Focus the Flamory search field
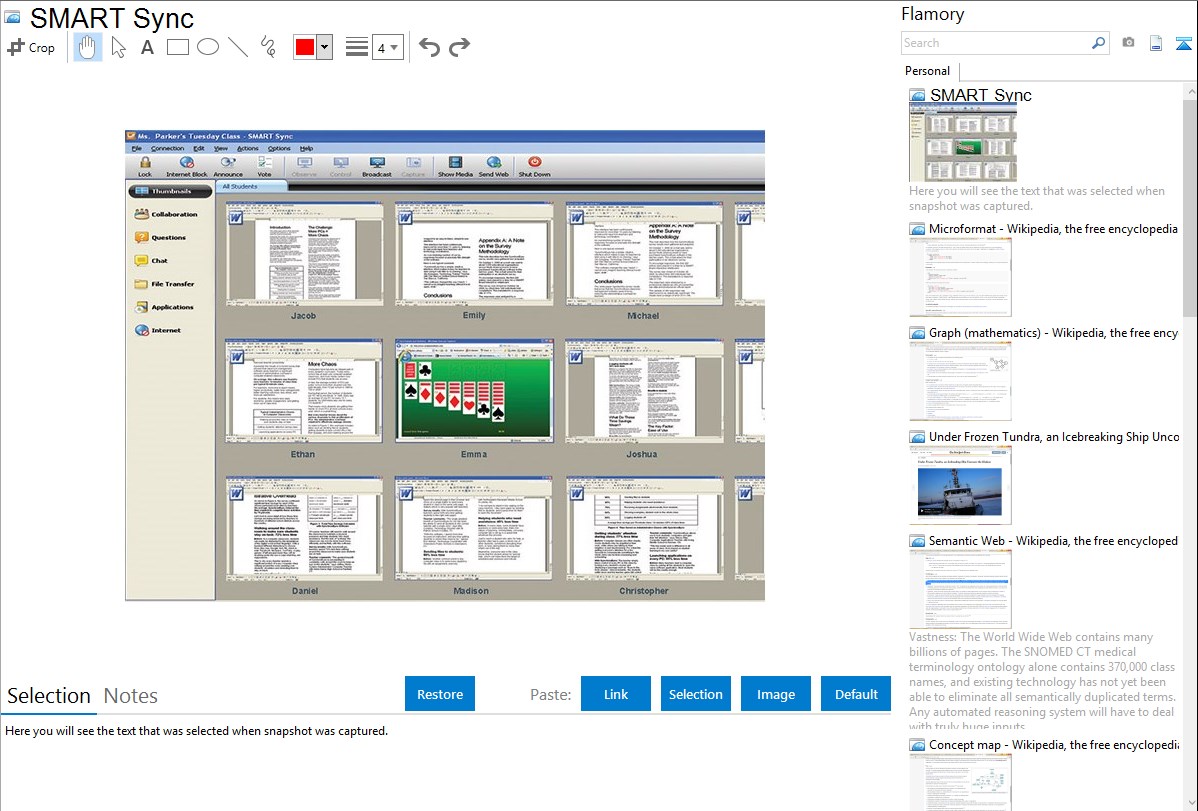This screenshot has height=811, width=1198. click(x=996, y=43)
